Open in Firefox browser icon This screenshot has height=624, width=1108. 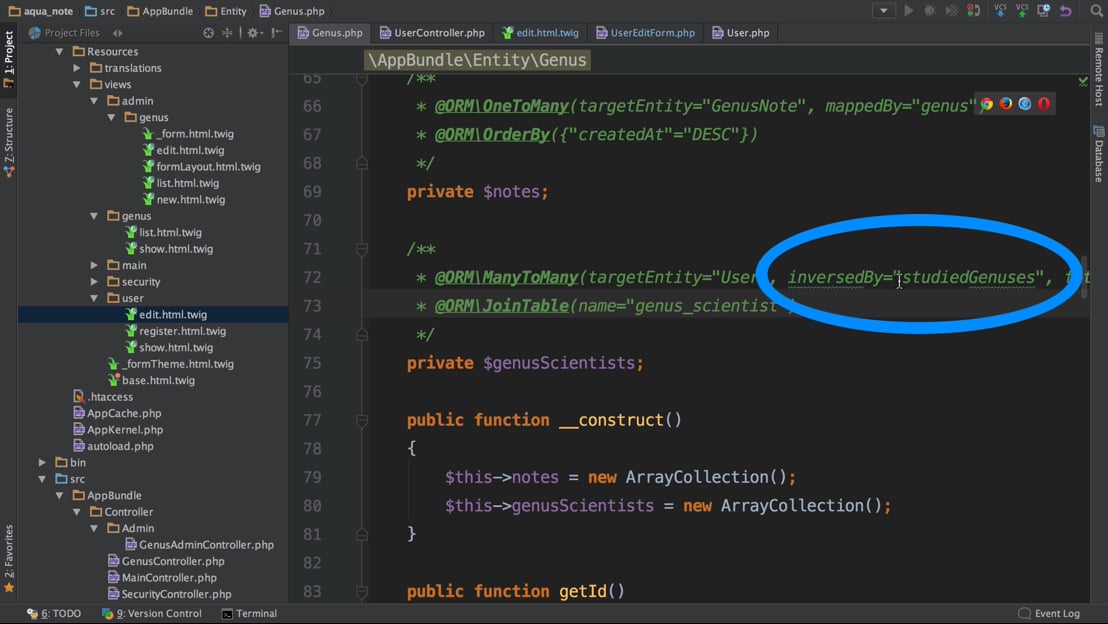(1006, 104)
